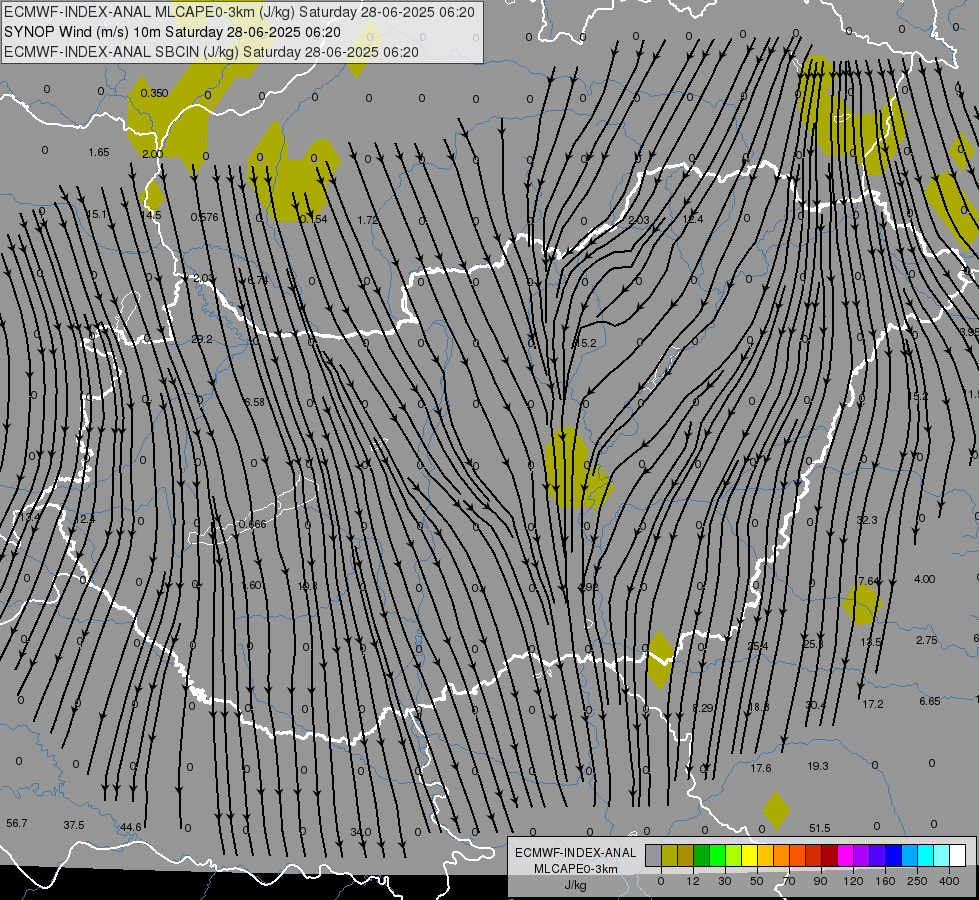This screenshot has width=979, height=900.
Task: Click the legend tick label '50'
Action: (x=757, y=881)
